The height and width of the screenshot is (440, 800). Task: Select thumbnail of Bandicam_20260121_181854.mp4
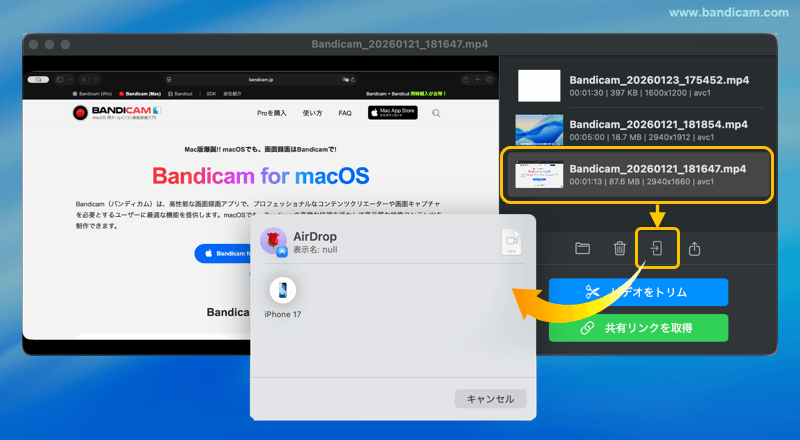539,130
